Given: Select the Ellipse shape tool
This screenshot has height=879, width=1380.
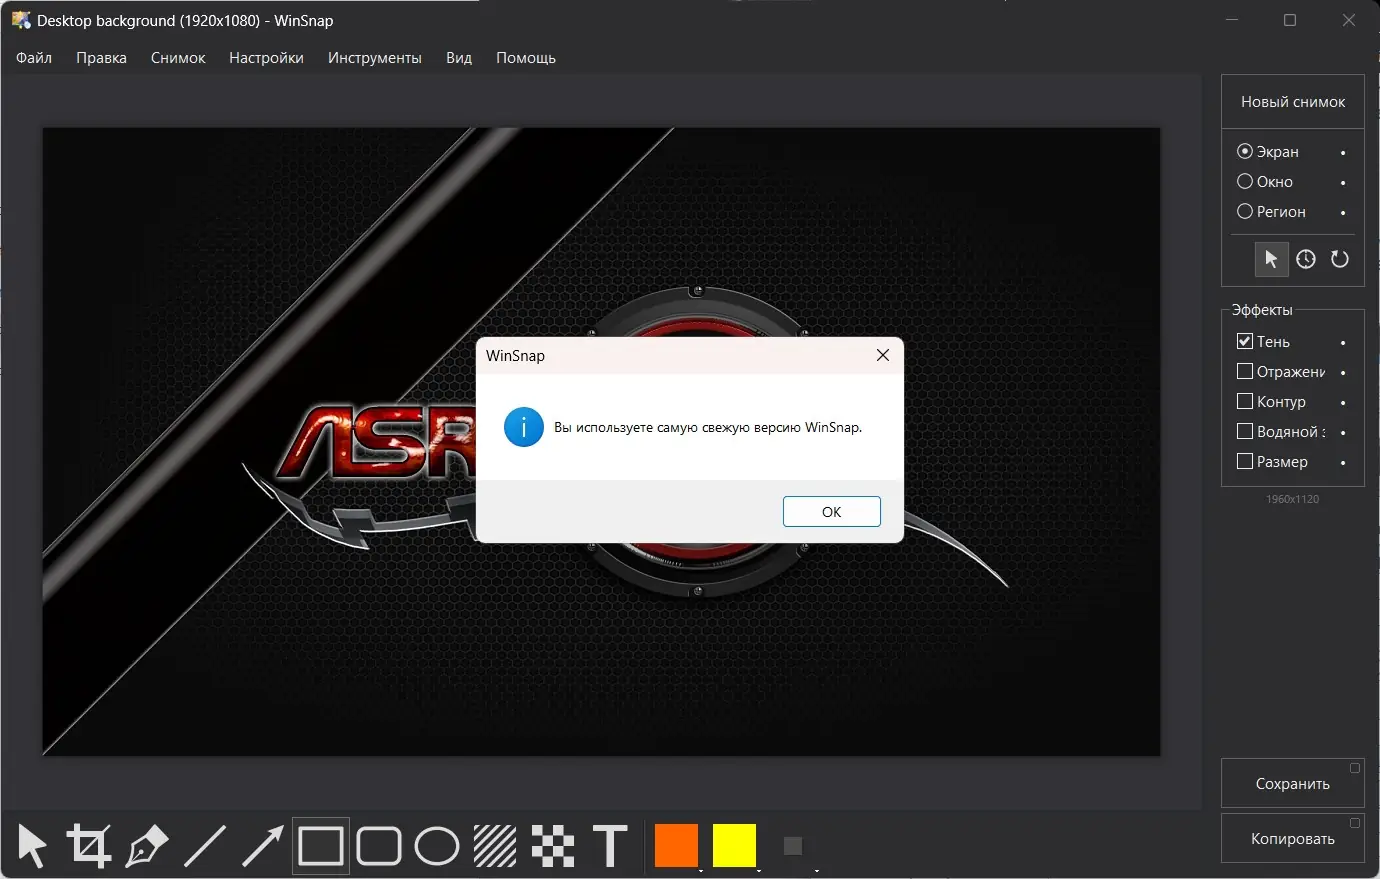Looking at the screenshot, I should point(437,846).
